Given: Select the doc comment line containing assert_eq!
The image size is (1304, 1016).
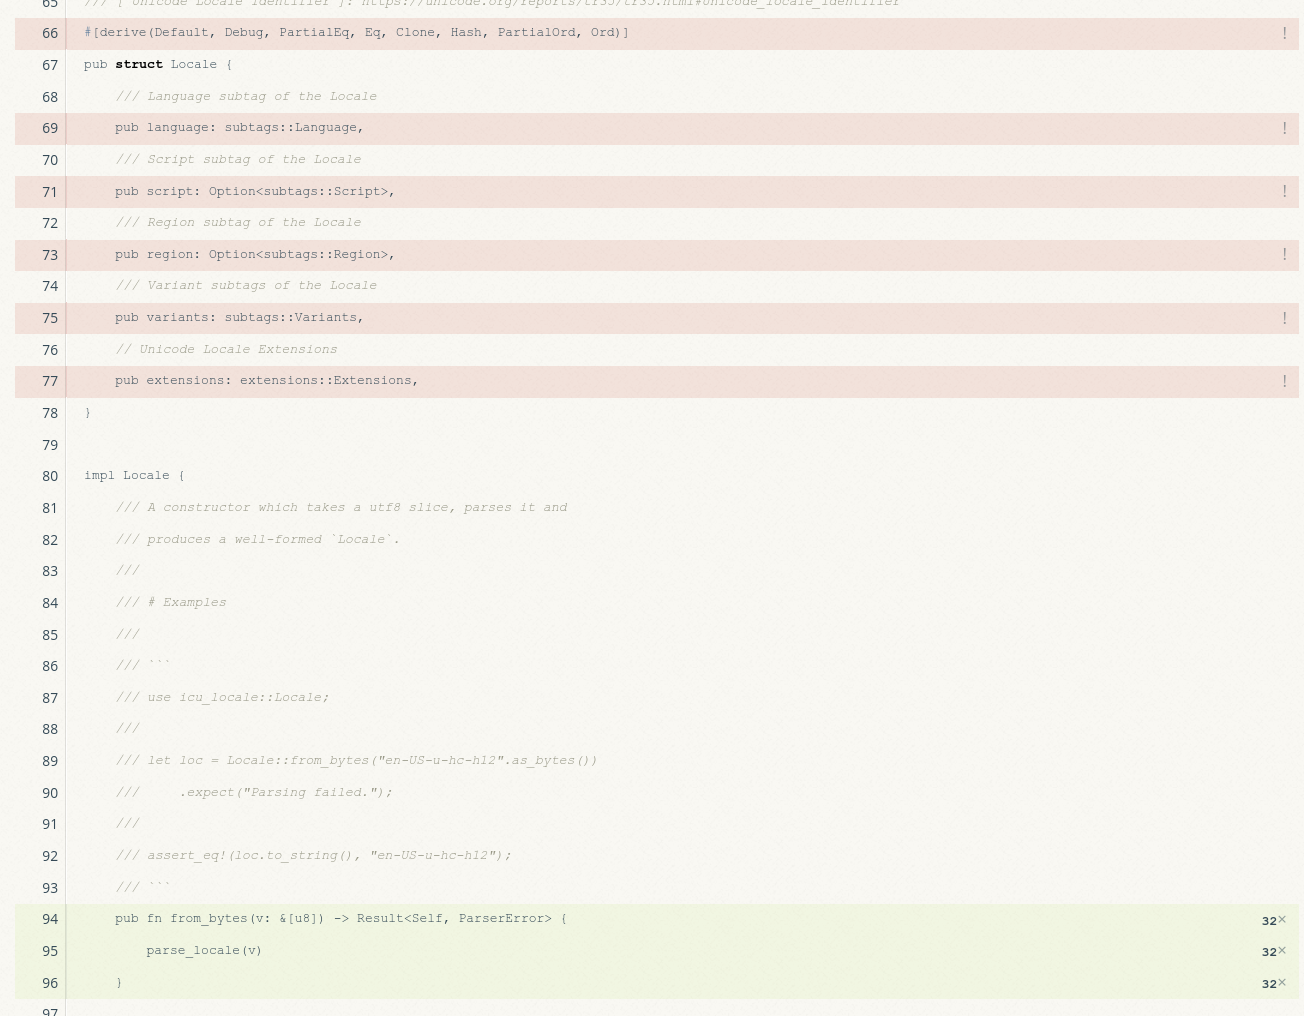Looking at the screenshot, I should [313, 855].
